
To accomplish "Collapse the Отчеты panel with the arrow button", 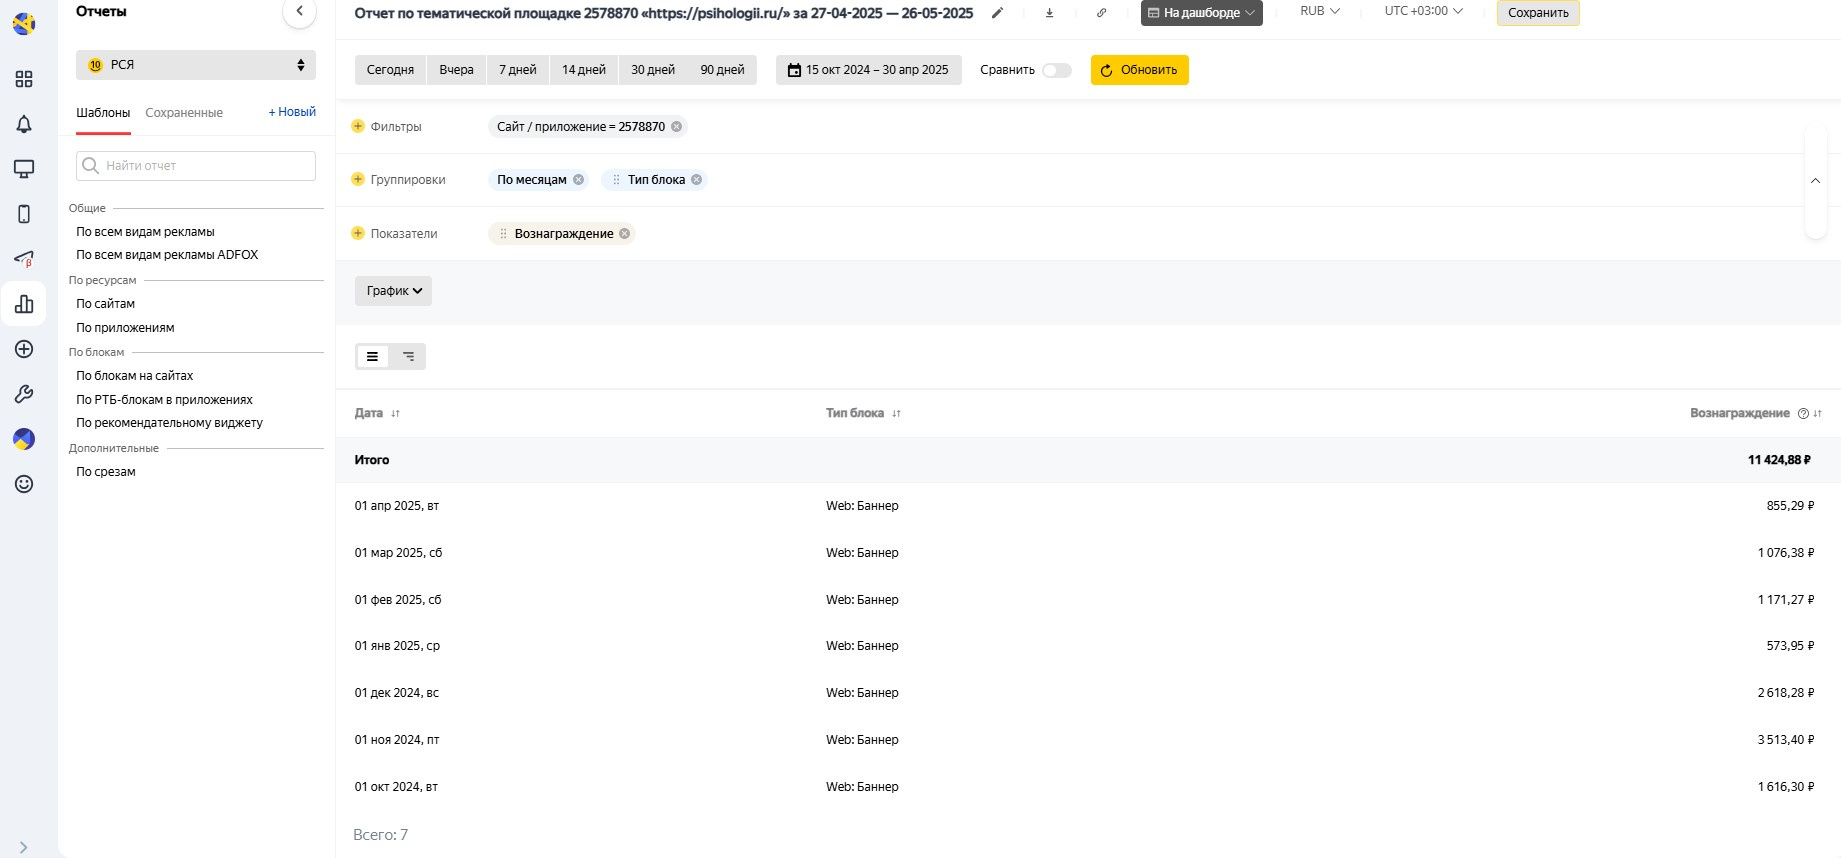I will click(299, 12).
